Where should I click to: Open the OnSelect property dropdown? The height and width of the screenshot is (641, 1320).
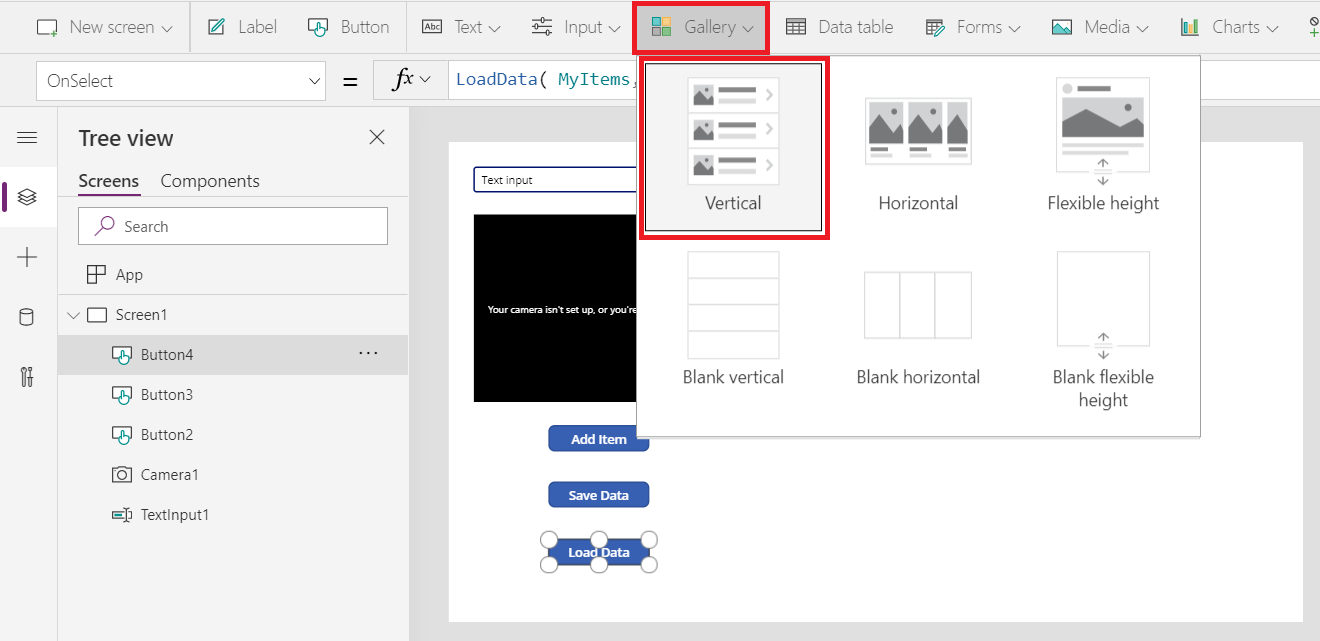tap(314, 80)
